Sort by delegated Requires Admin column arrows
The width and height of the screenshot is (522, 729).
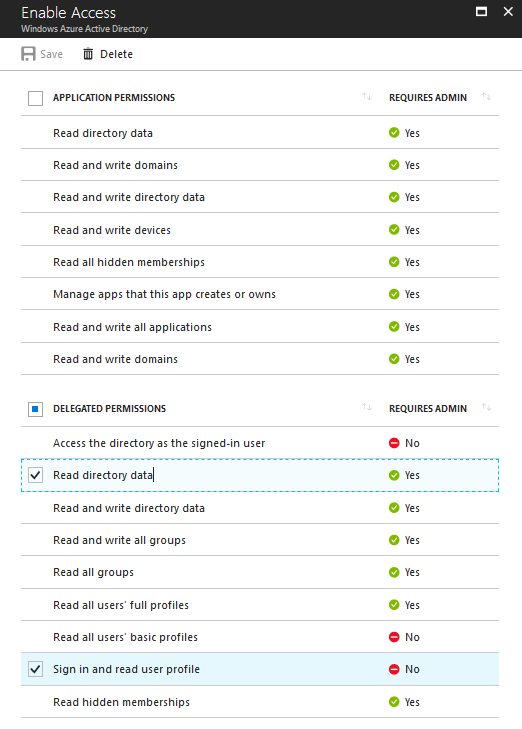[486, 407]
